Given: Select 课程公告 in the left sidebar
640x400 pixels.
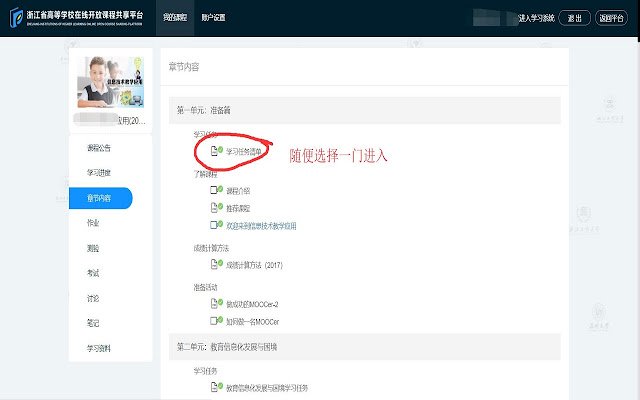Looking at the screenshot, I should coord(99,148).
